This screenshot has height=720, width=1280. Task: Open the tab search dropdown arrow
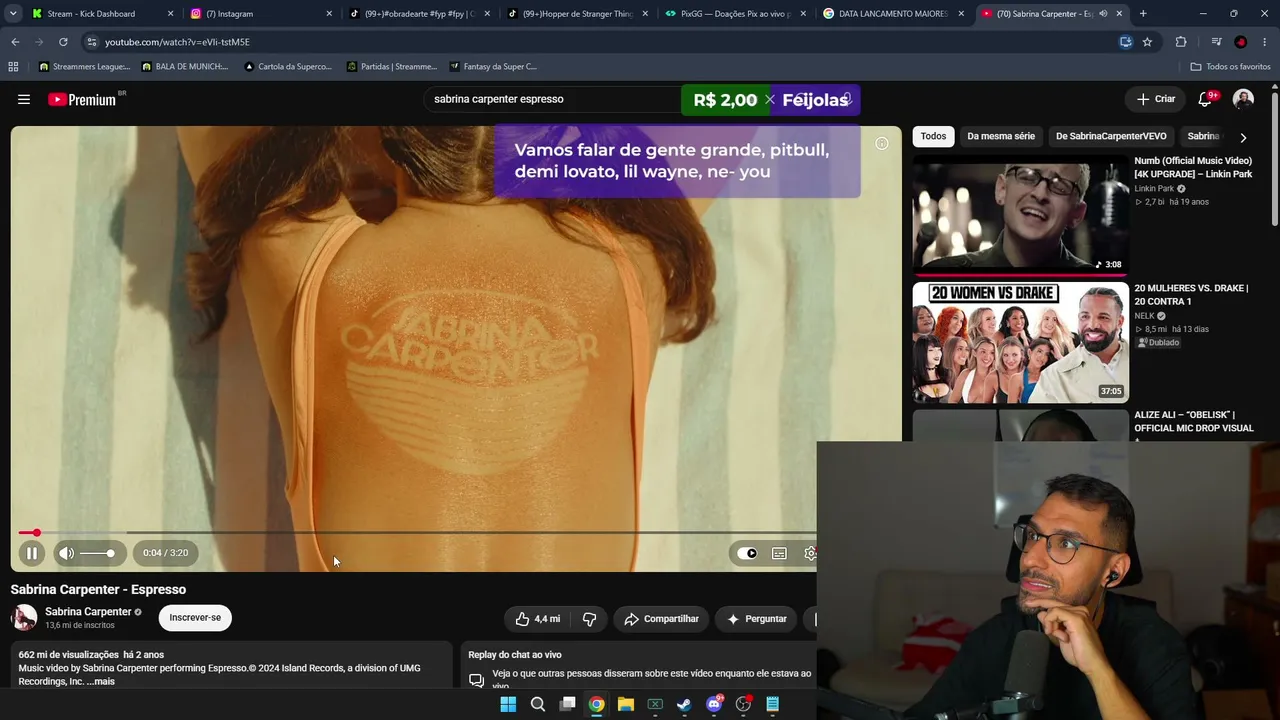pos(13,14)
